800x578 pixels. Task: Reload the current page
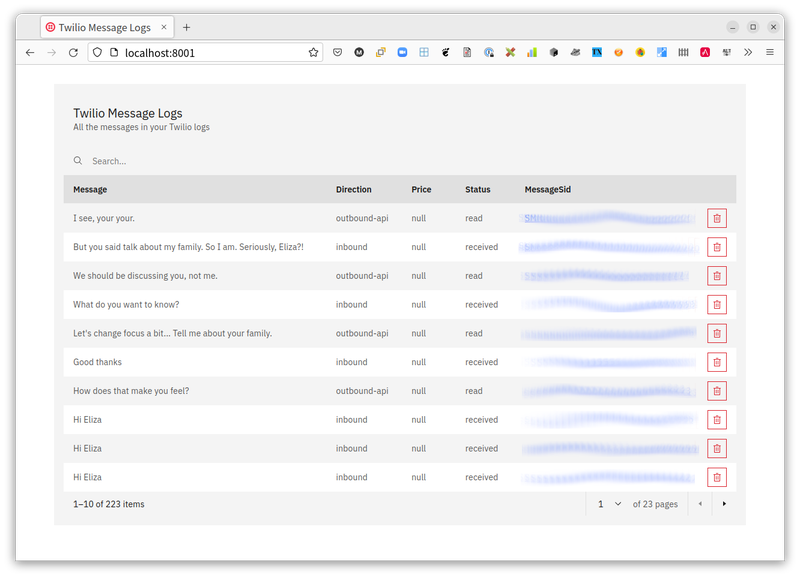pyautogui.click(x=73, y=53)
